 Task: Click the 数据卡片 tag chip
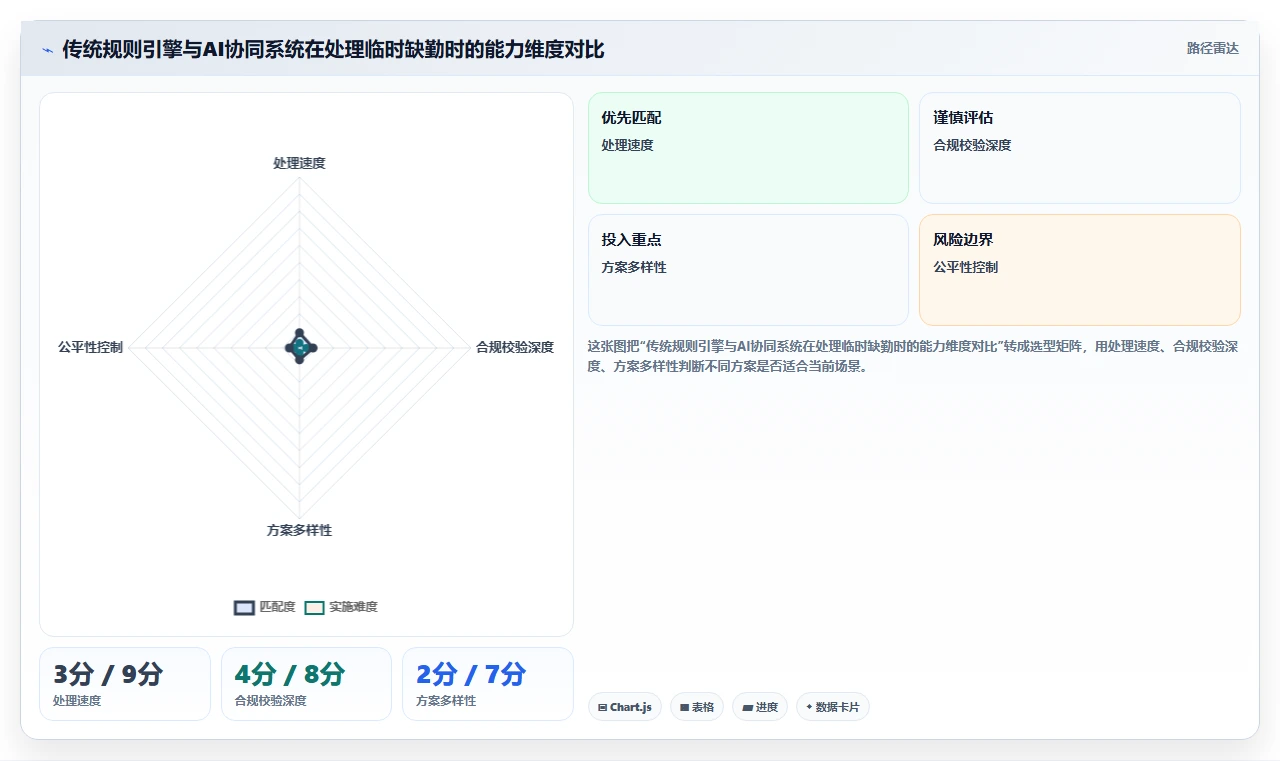click(833, 707)
